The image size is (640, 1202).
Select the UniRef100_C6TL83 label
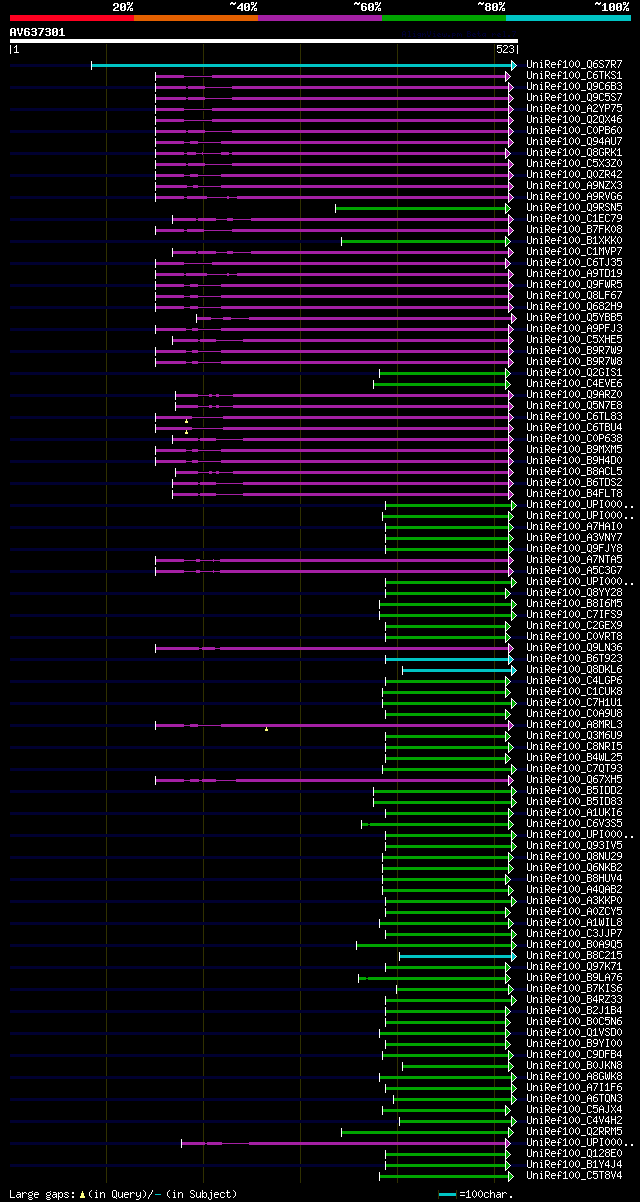pos(574,417)
